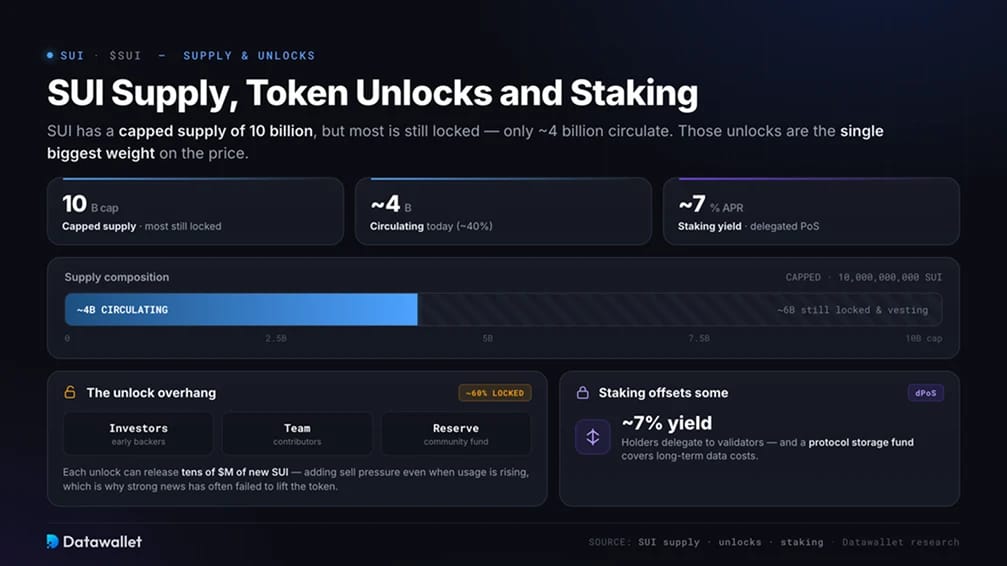
Task: Open the Team contributors tile
Action: click(x=297, y=434)
